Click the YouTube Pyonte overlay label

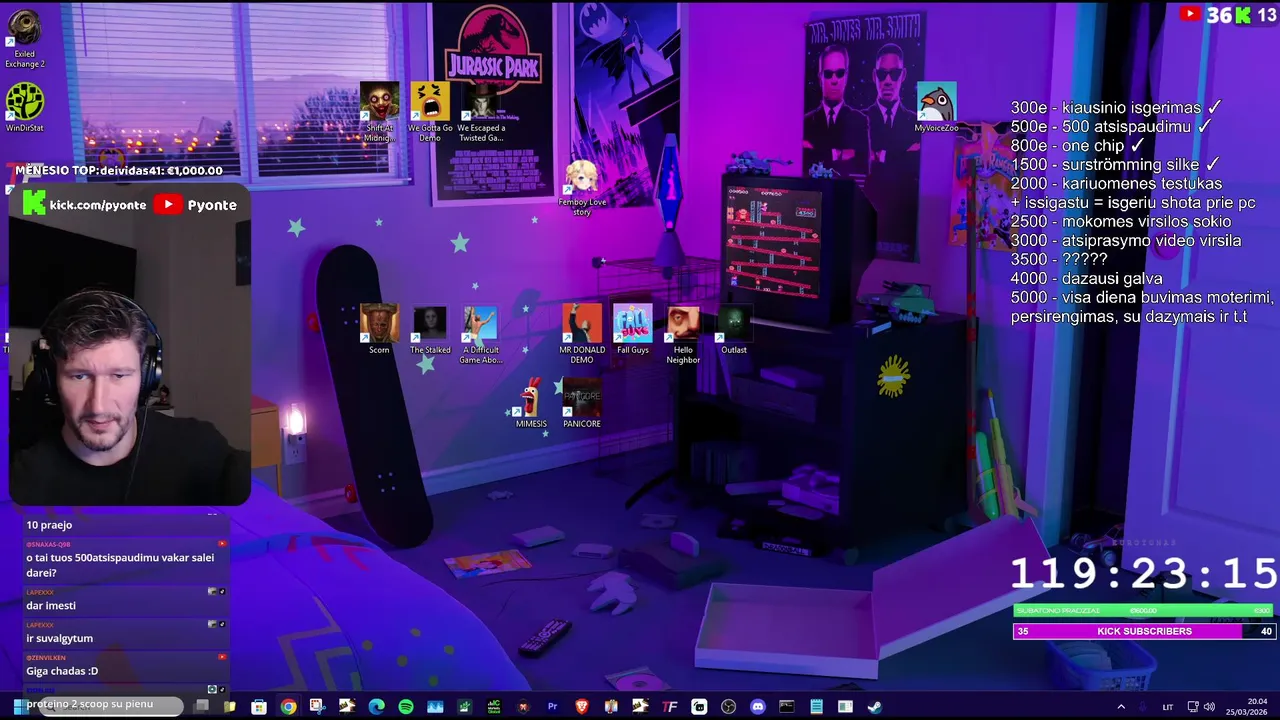(x=196, y=204)
